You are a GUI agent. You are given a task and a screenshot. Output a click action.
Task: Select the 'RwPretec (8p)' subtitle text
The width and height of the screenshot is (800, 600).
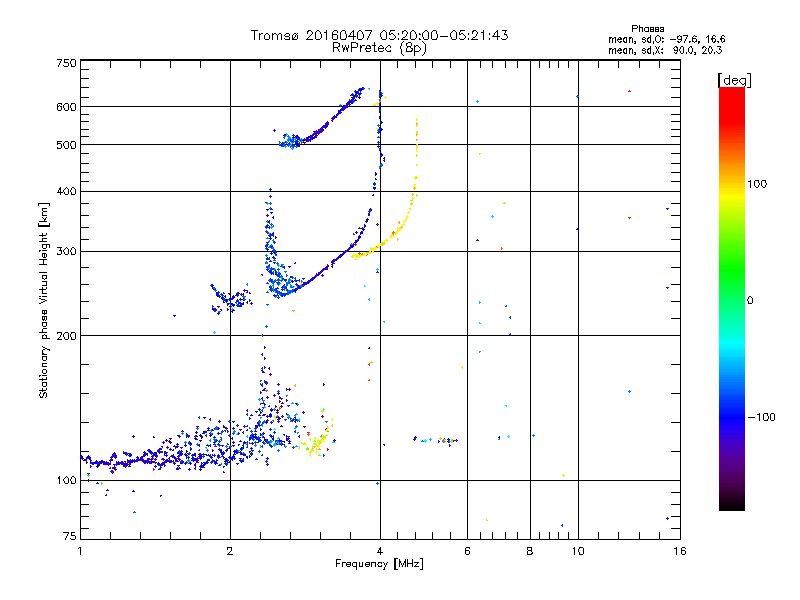379,48
